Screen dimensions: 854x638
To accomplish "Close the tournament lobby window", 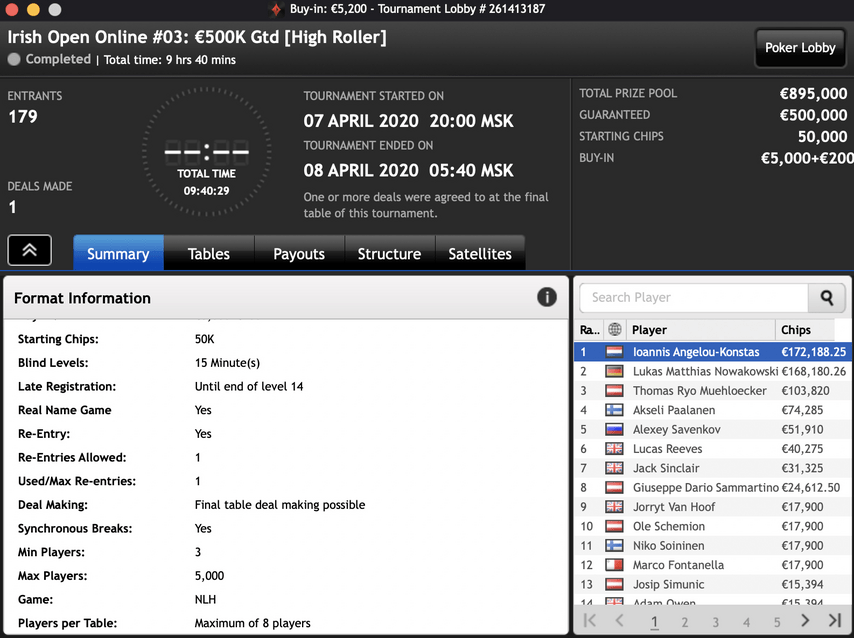I will (11, 9).
